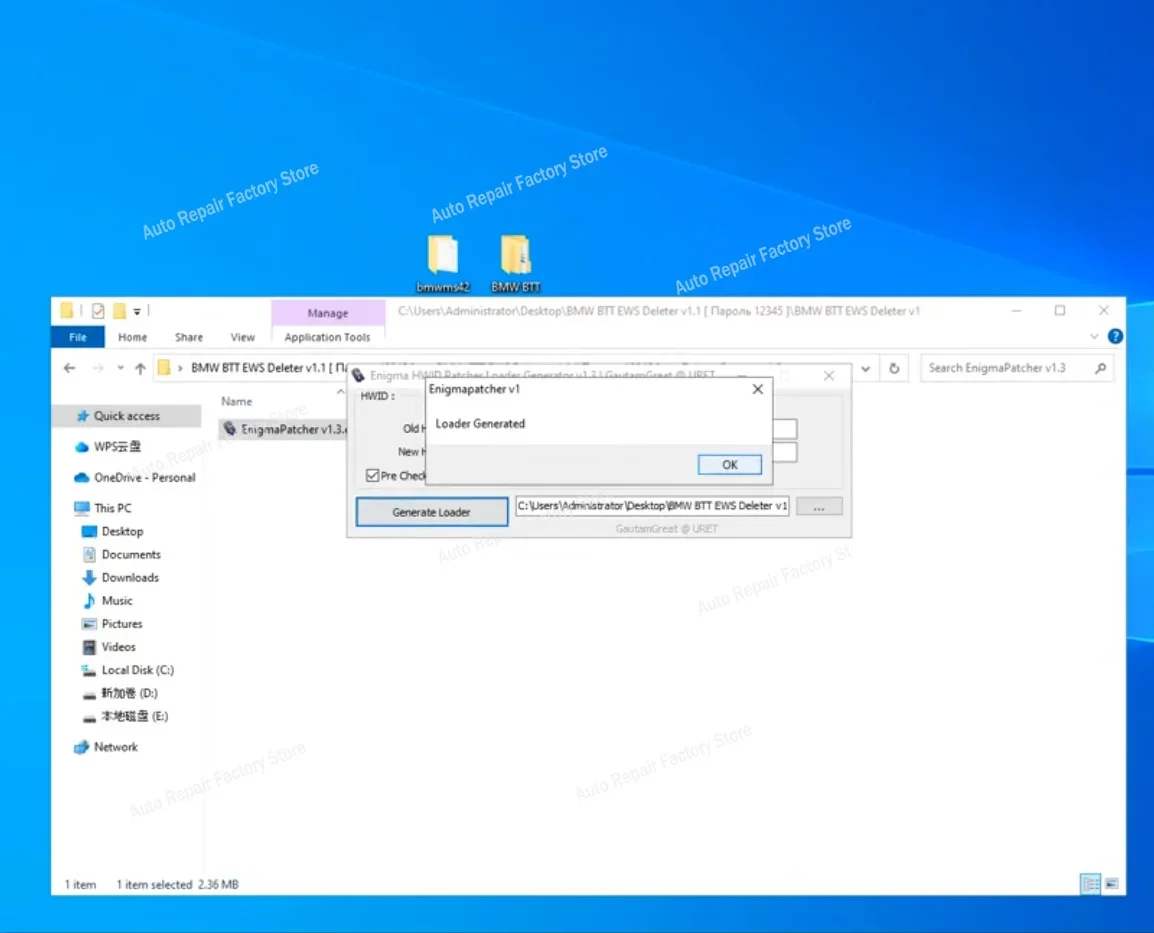Open the bmwms42 desktop folder
The height and width of the screenshot is (933, 1154).
pyautogui.click(x=442, y=263)
